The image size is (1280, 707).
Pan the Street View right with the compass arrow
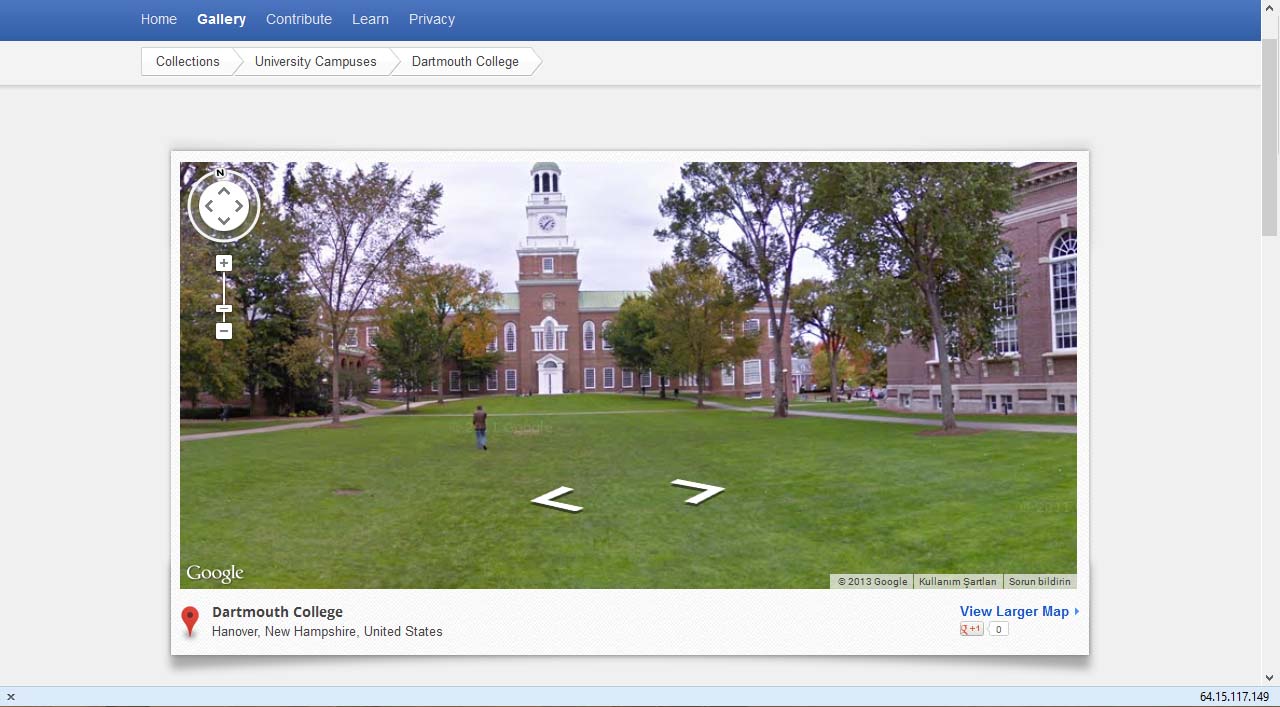click(x=239, y=206)
